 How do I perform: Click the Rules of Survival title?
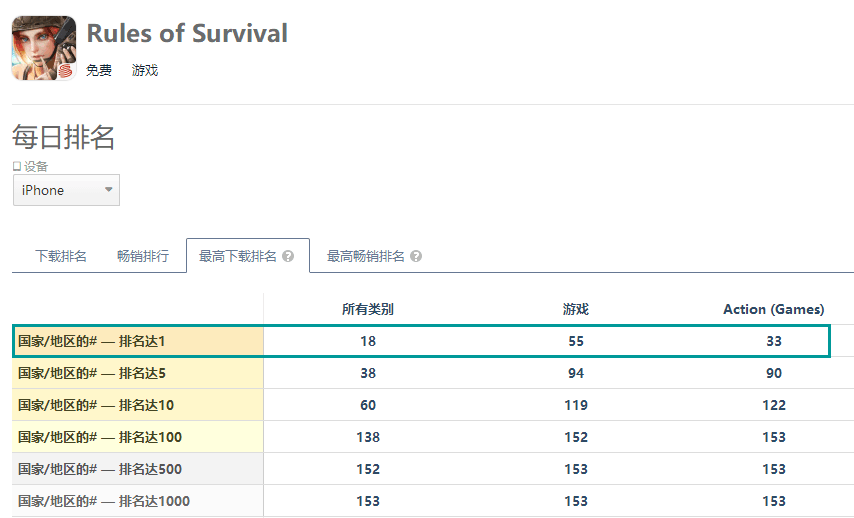(187, 33)
